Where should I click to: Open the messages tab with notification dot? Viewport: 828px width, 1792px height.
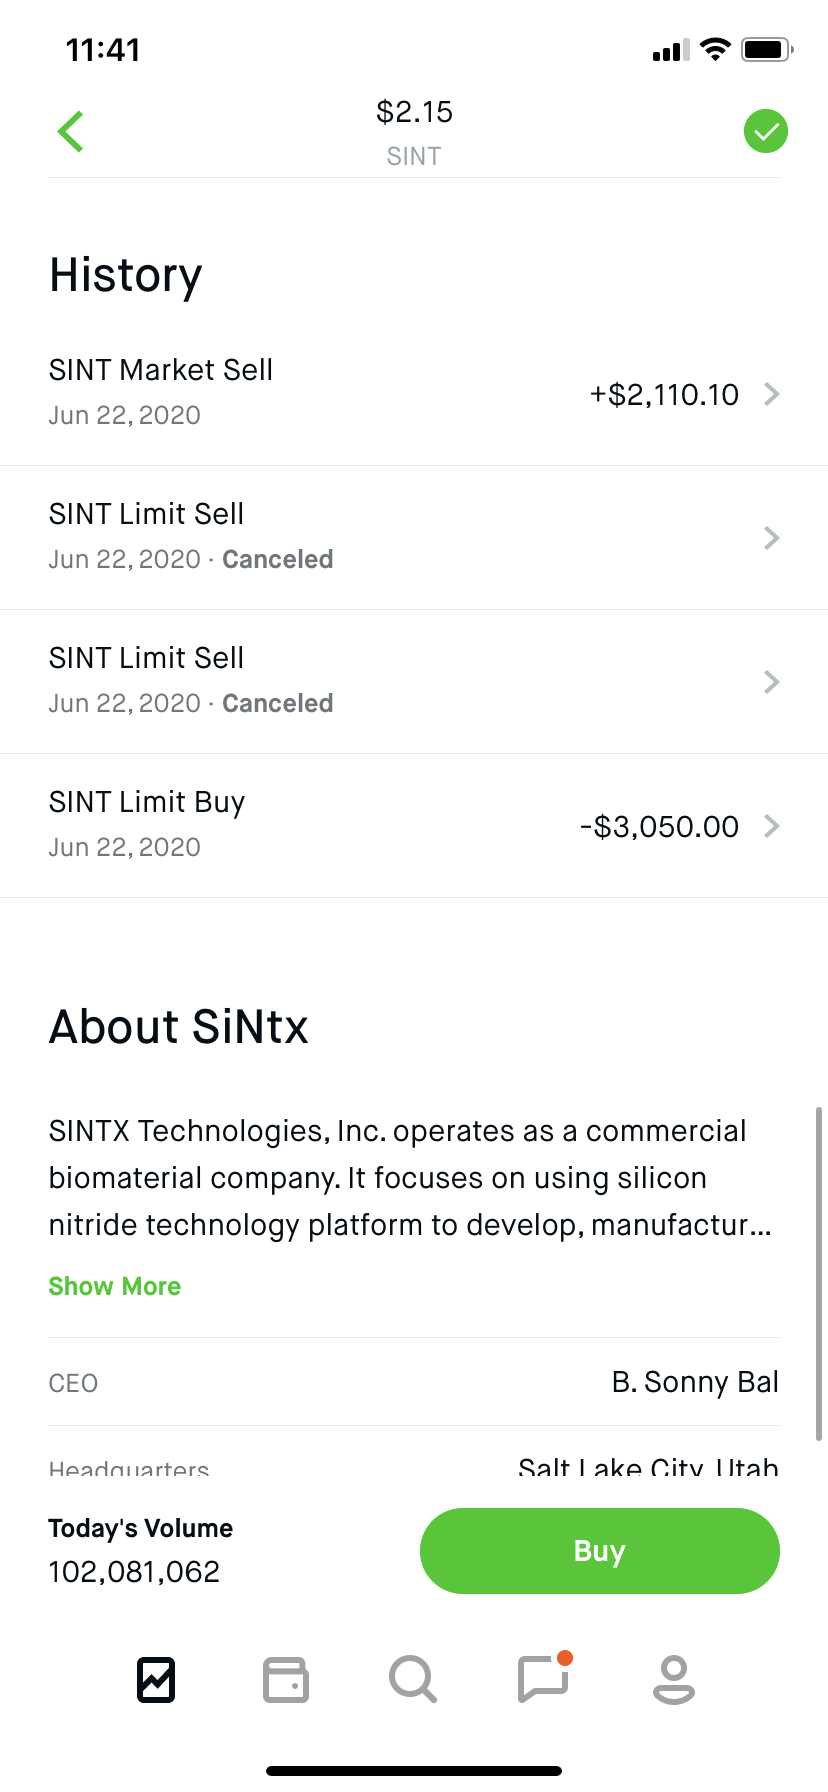[543, 1679]
